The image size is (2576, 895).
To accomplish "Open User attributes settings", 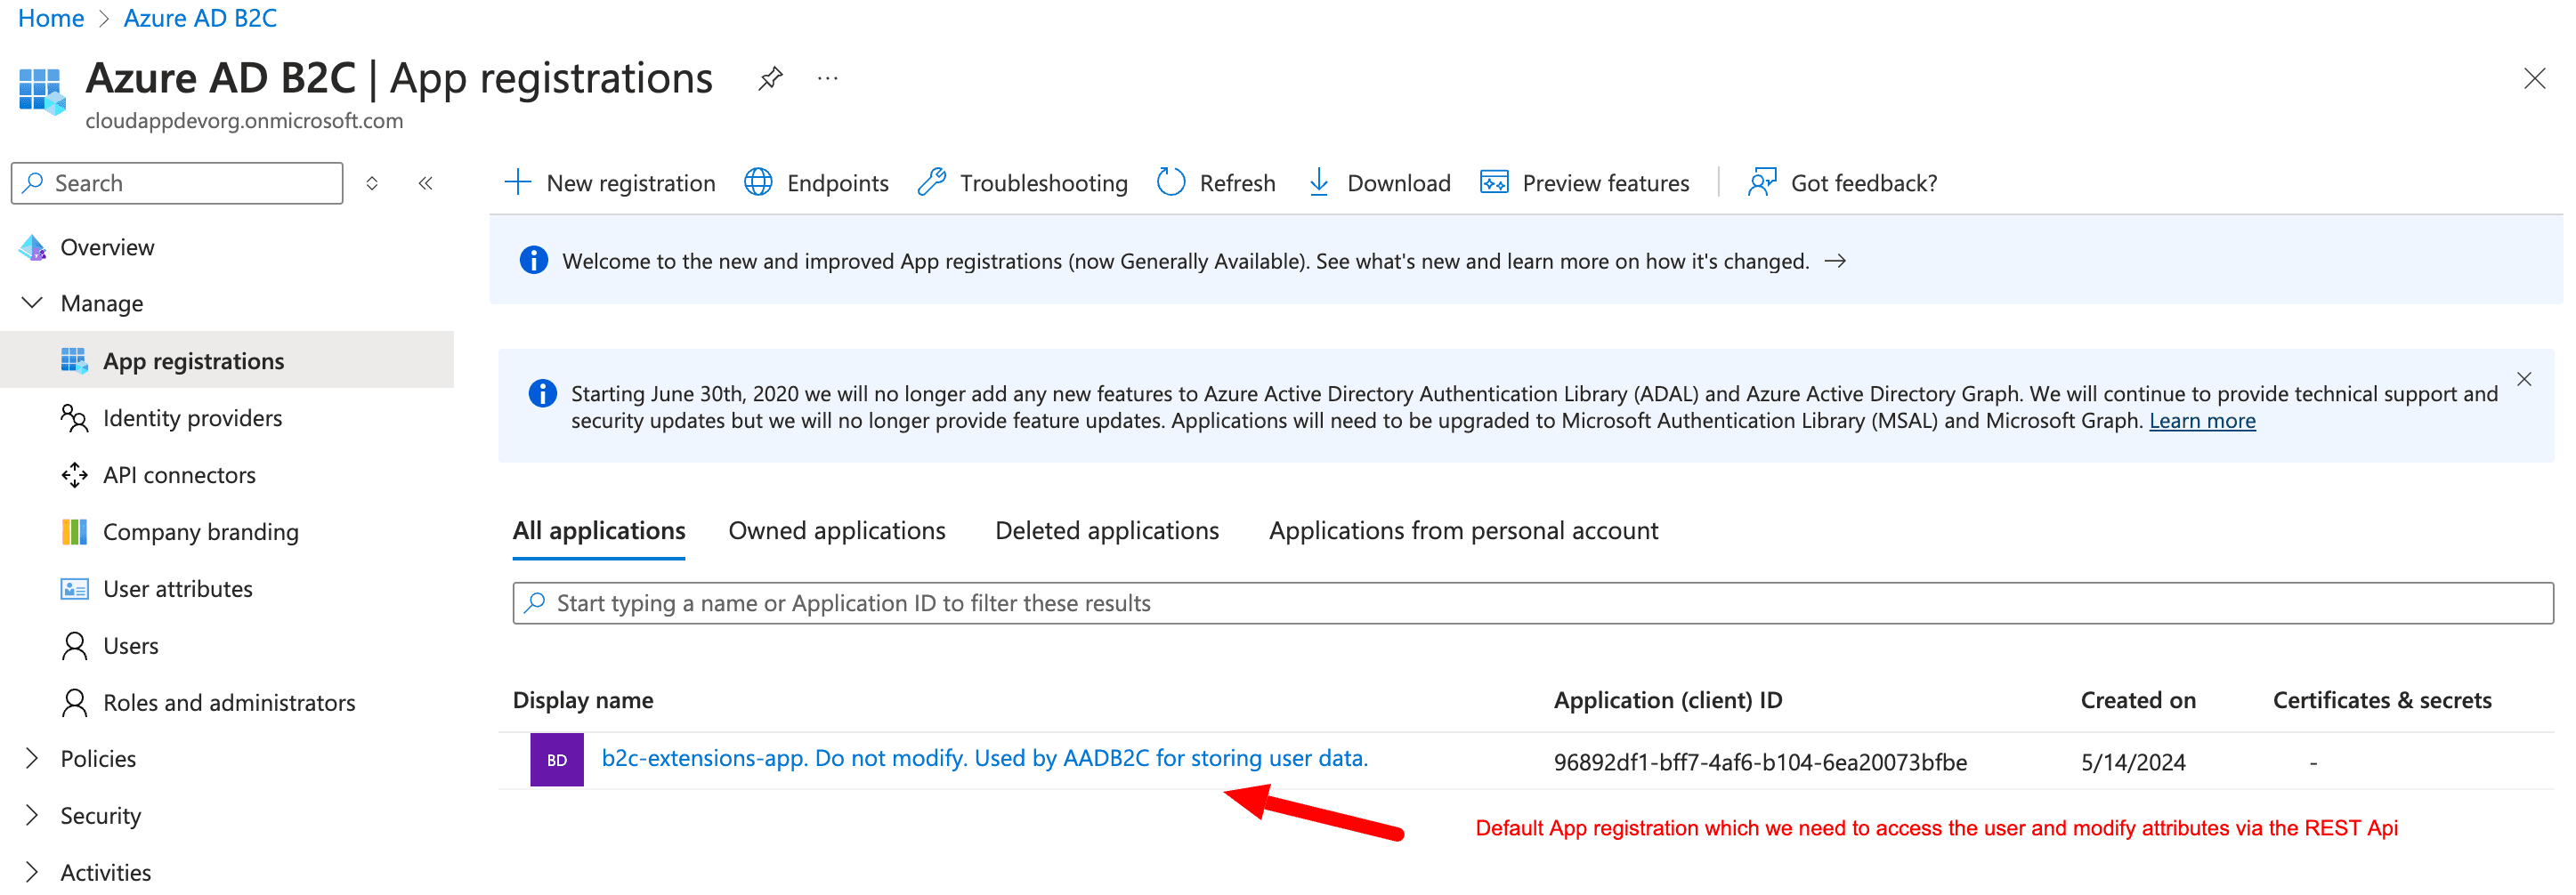I will (x=177, y=588).
